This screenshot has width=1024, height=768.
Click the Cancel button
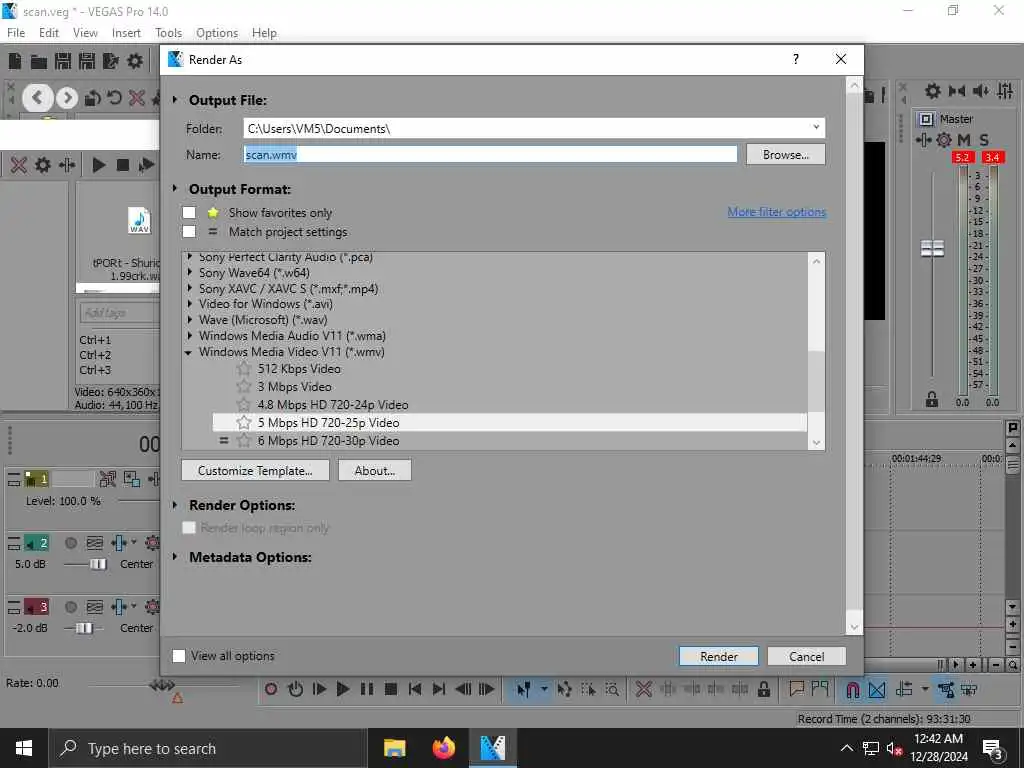[x=807, y=656]
